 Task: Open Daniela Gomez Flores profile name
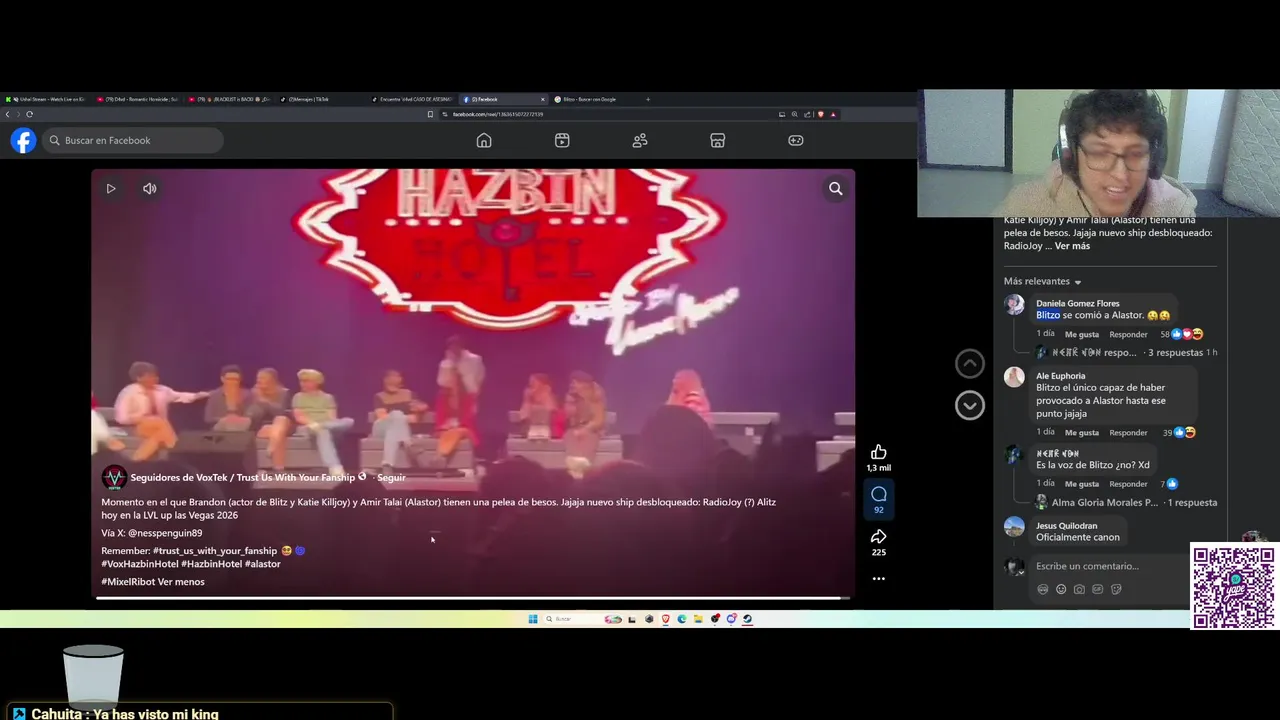[x=1078, y=304]
